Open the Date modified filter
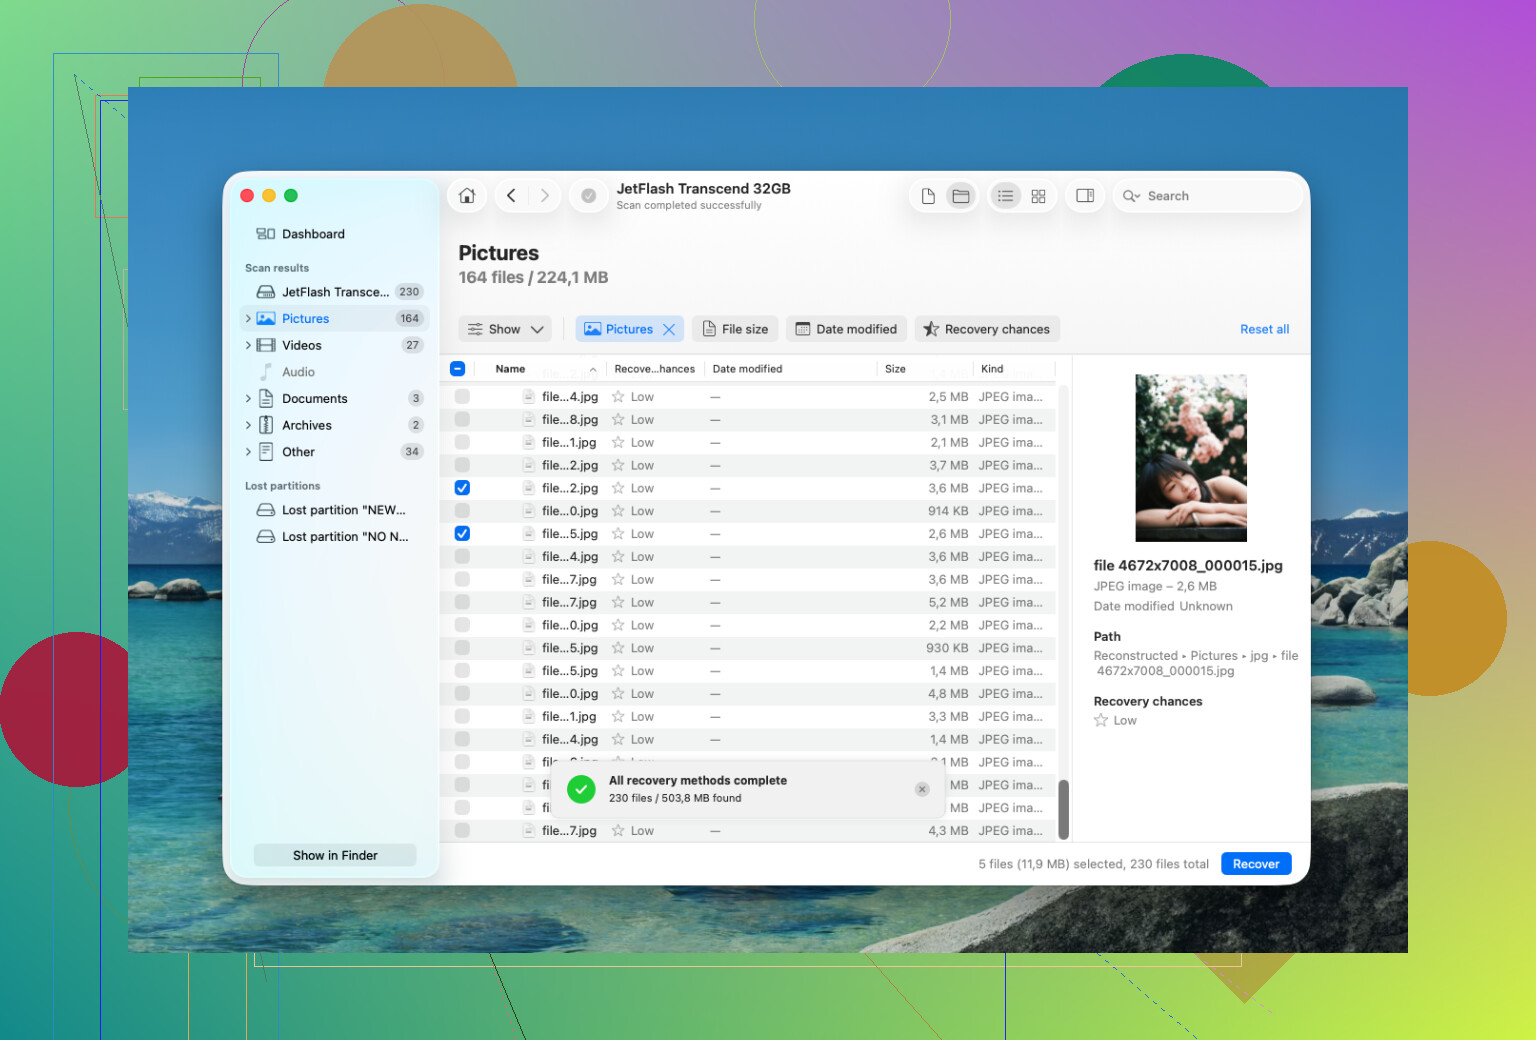Image resolution: width=1536 pixels, height=1040 pixels. [x=846, y=329]
